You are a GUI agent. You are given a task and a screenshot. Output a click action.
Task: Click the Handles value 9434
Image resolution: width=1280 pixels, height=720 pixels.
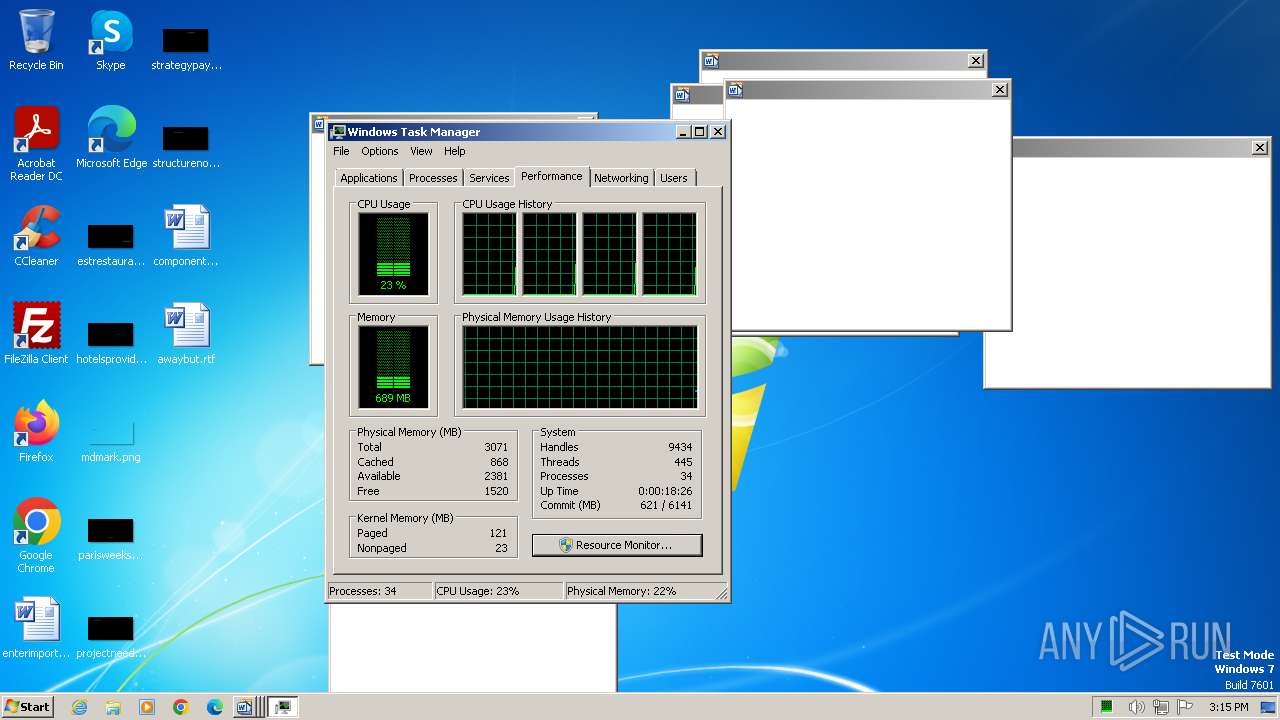coord(680,447)
